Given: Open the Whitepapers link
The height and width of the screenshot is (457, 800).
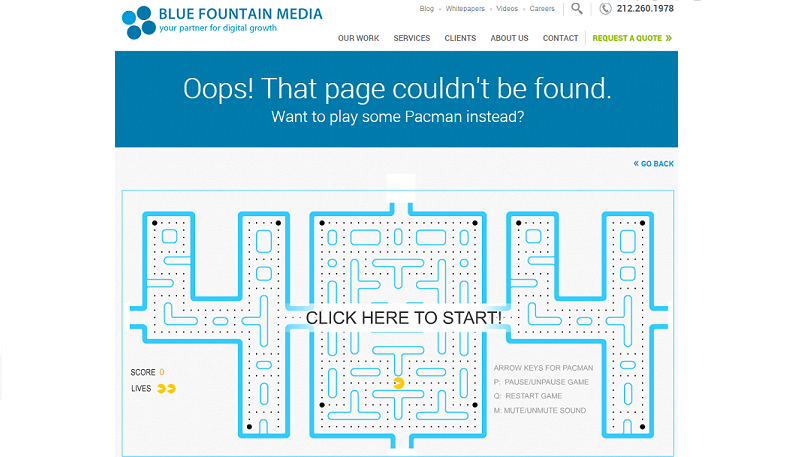Looking at the screenshot, I should tap(465, 9).
